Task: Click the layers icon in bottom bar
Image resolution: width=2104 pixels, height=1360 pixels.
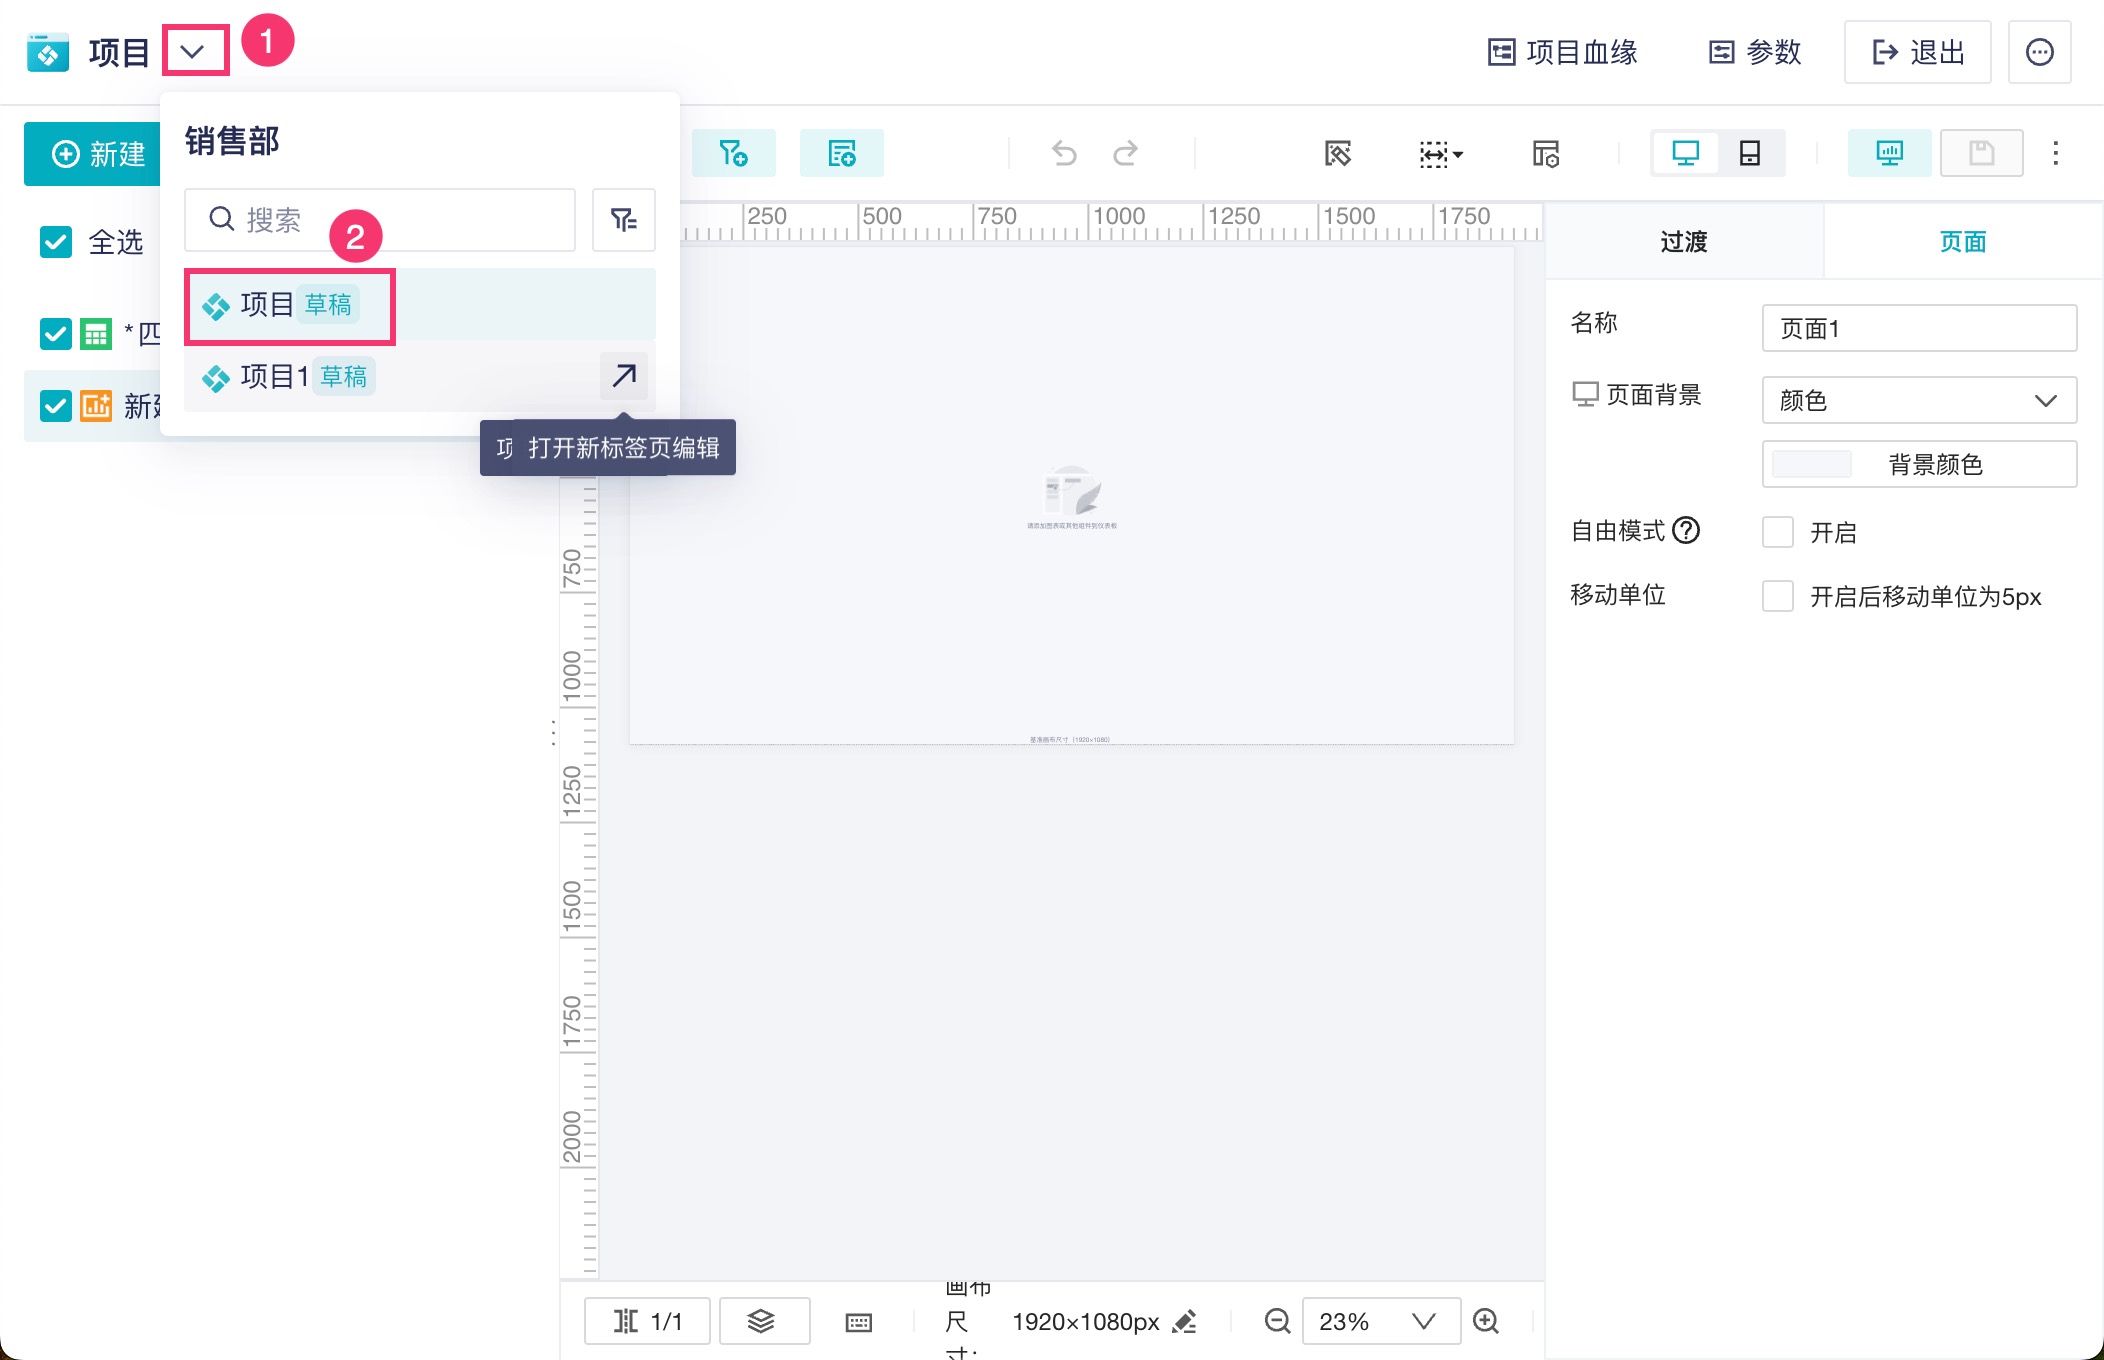Action: [762, 1321]
